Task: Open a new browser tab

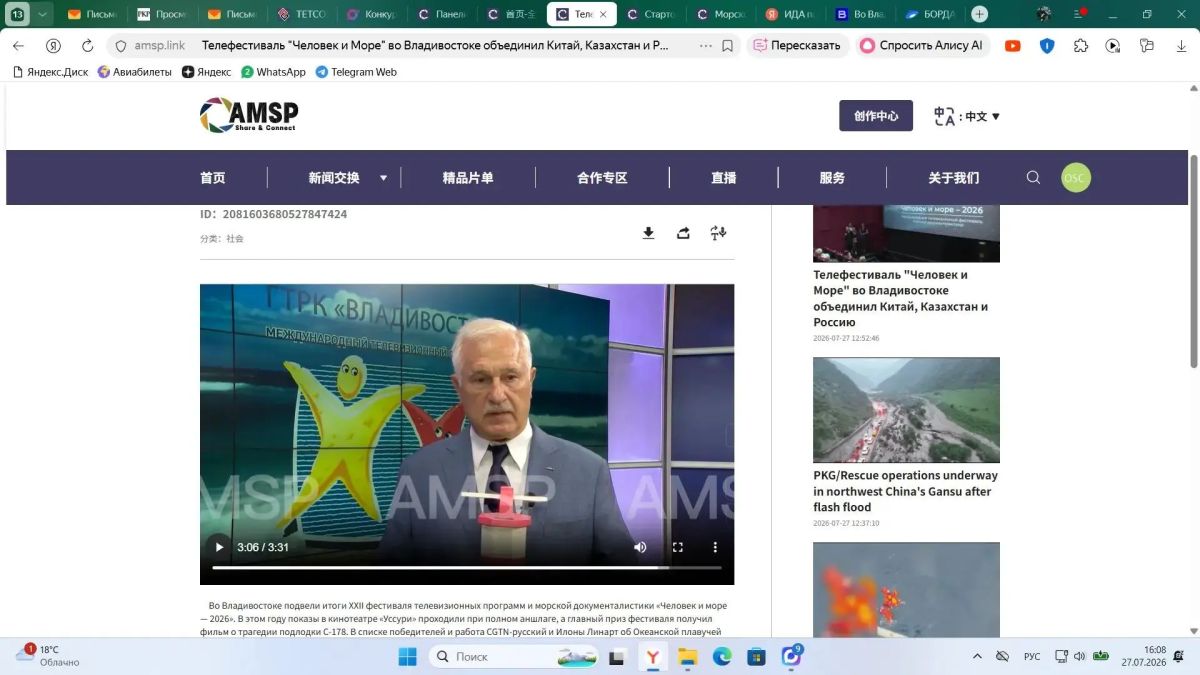Action: [979, 14]
